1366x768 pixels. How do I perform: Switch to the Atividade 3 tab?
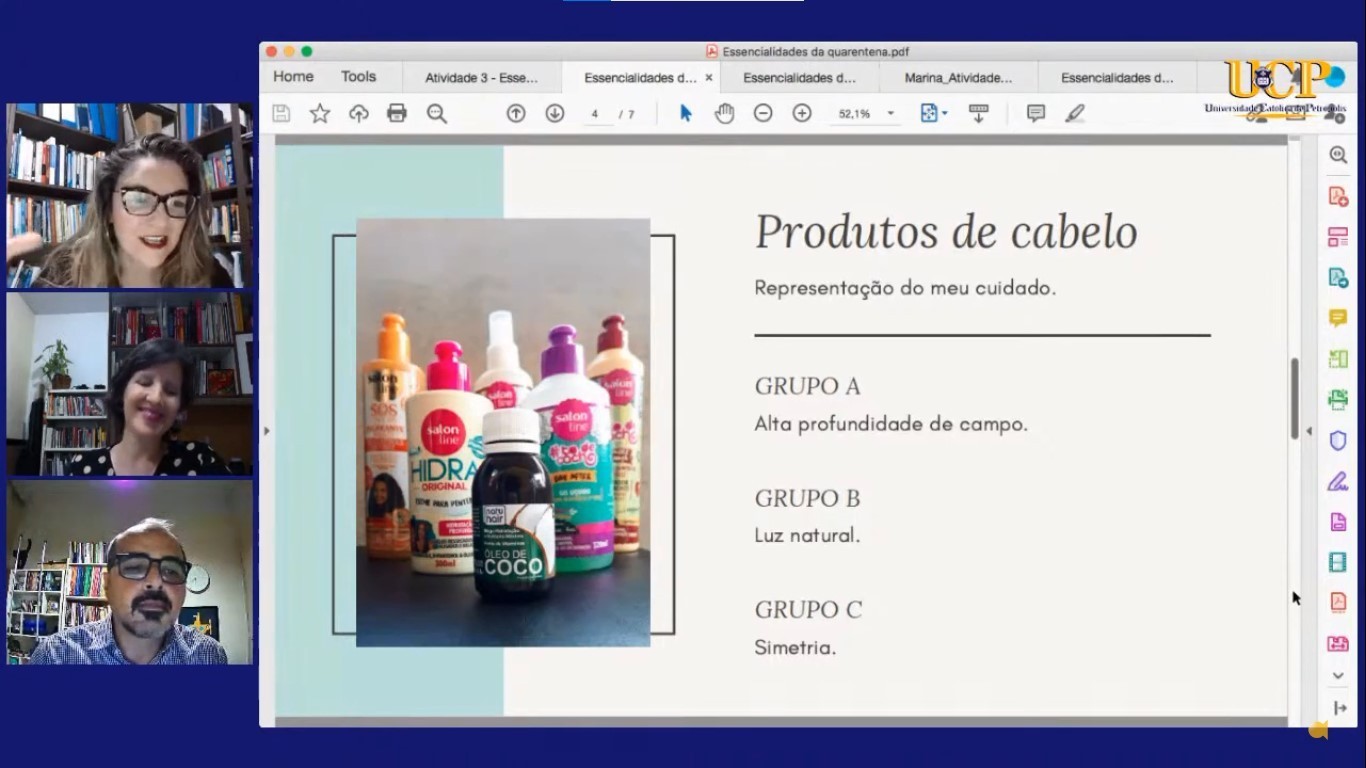(x=481, y=78)
